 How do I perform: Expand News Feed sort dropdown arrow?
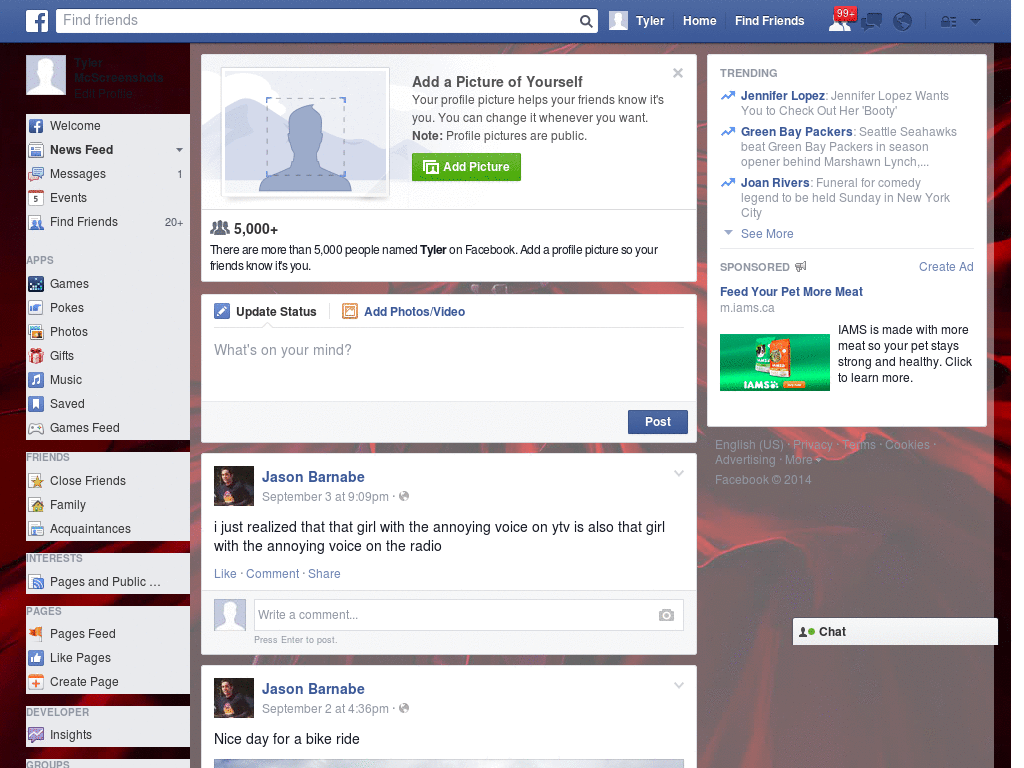pos(179,150)
